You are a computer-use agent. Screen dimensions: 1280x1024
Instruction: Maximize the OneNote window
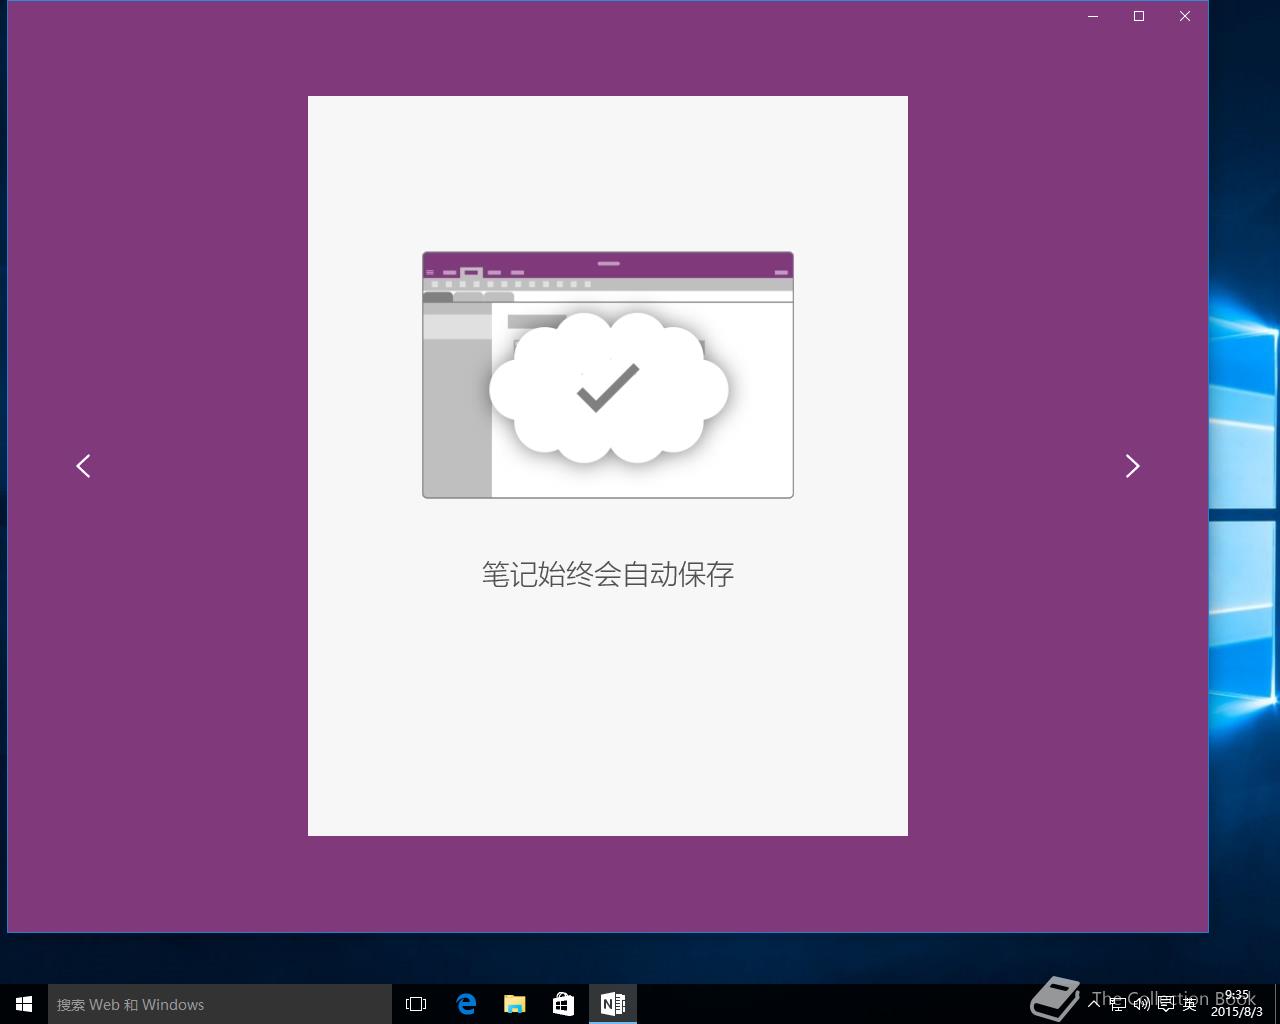coord(1139,16)
